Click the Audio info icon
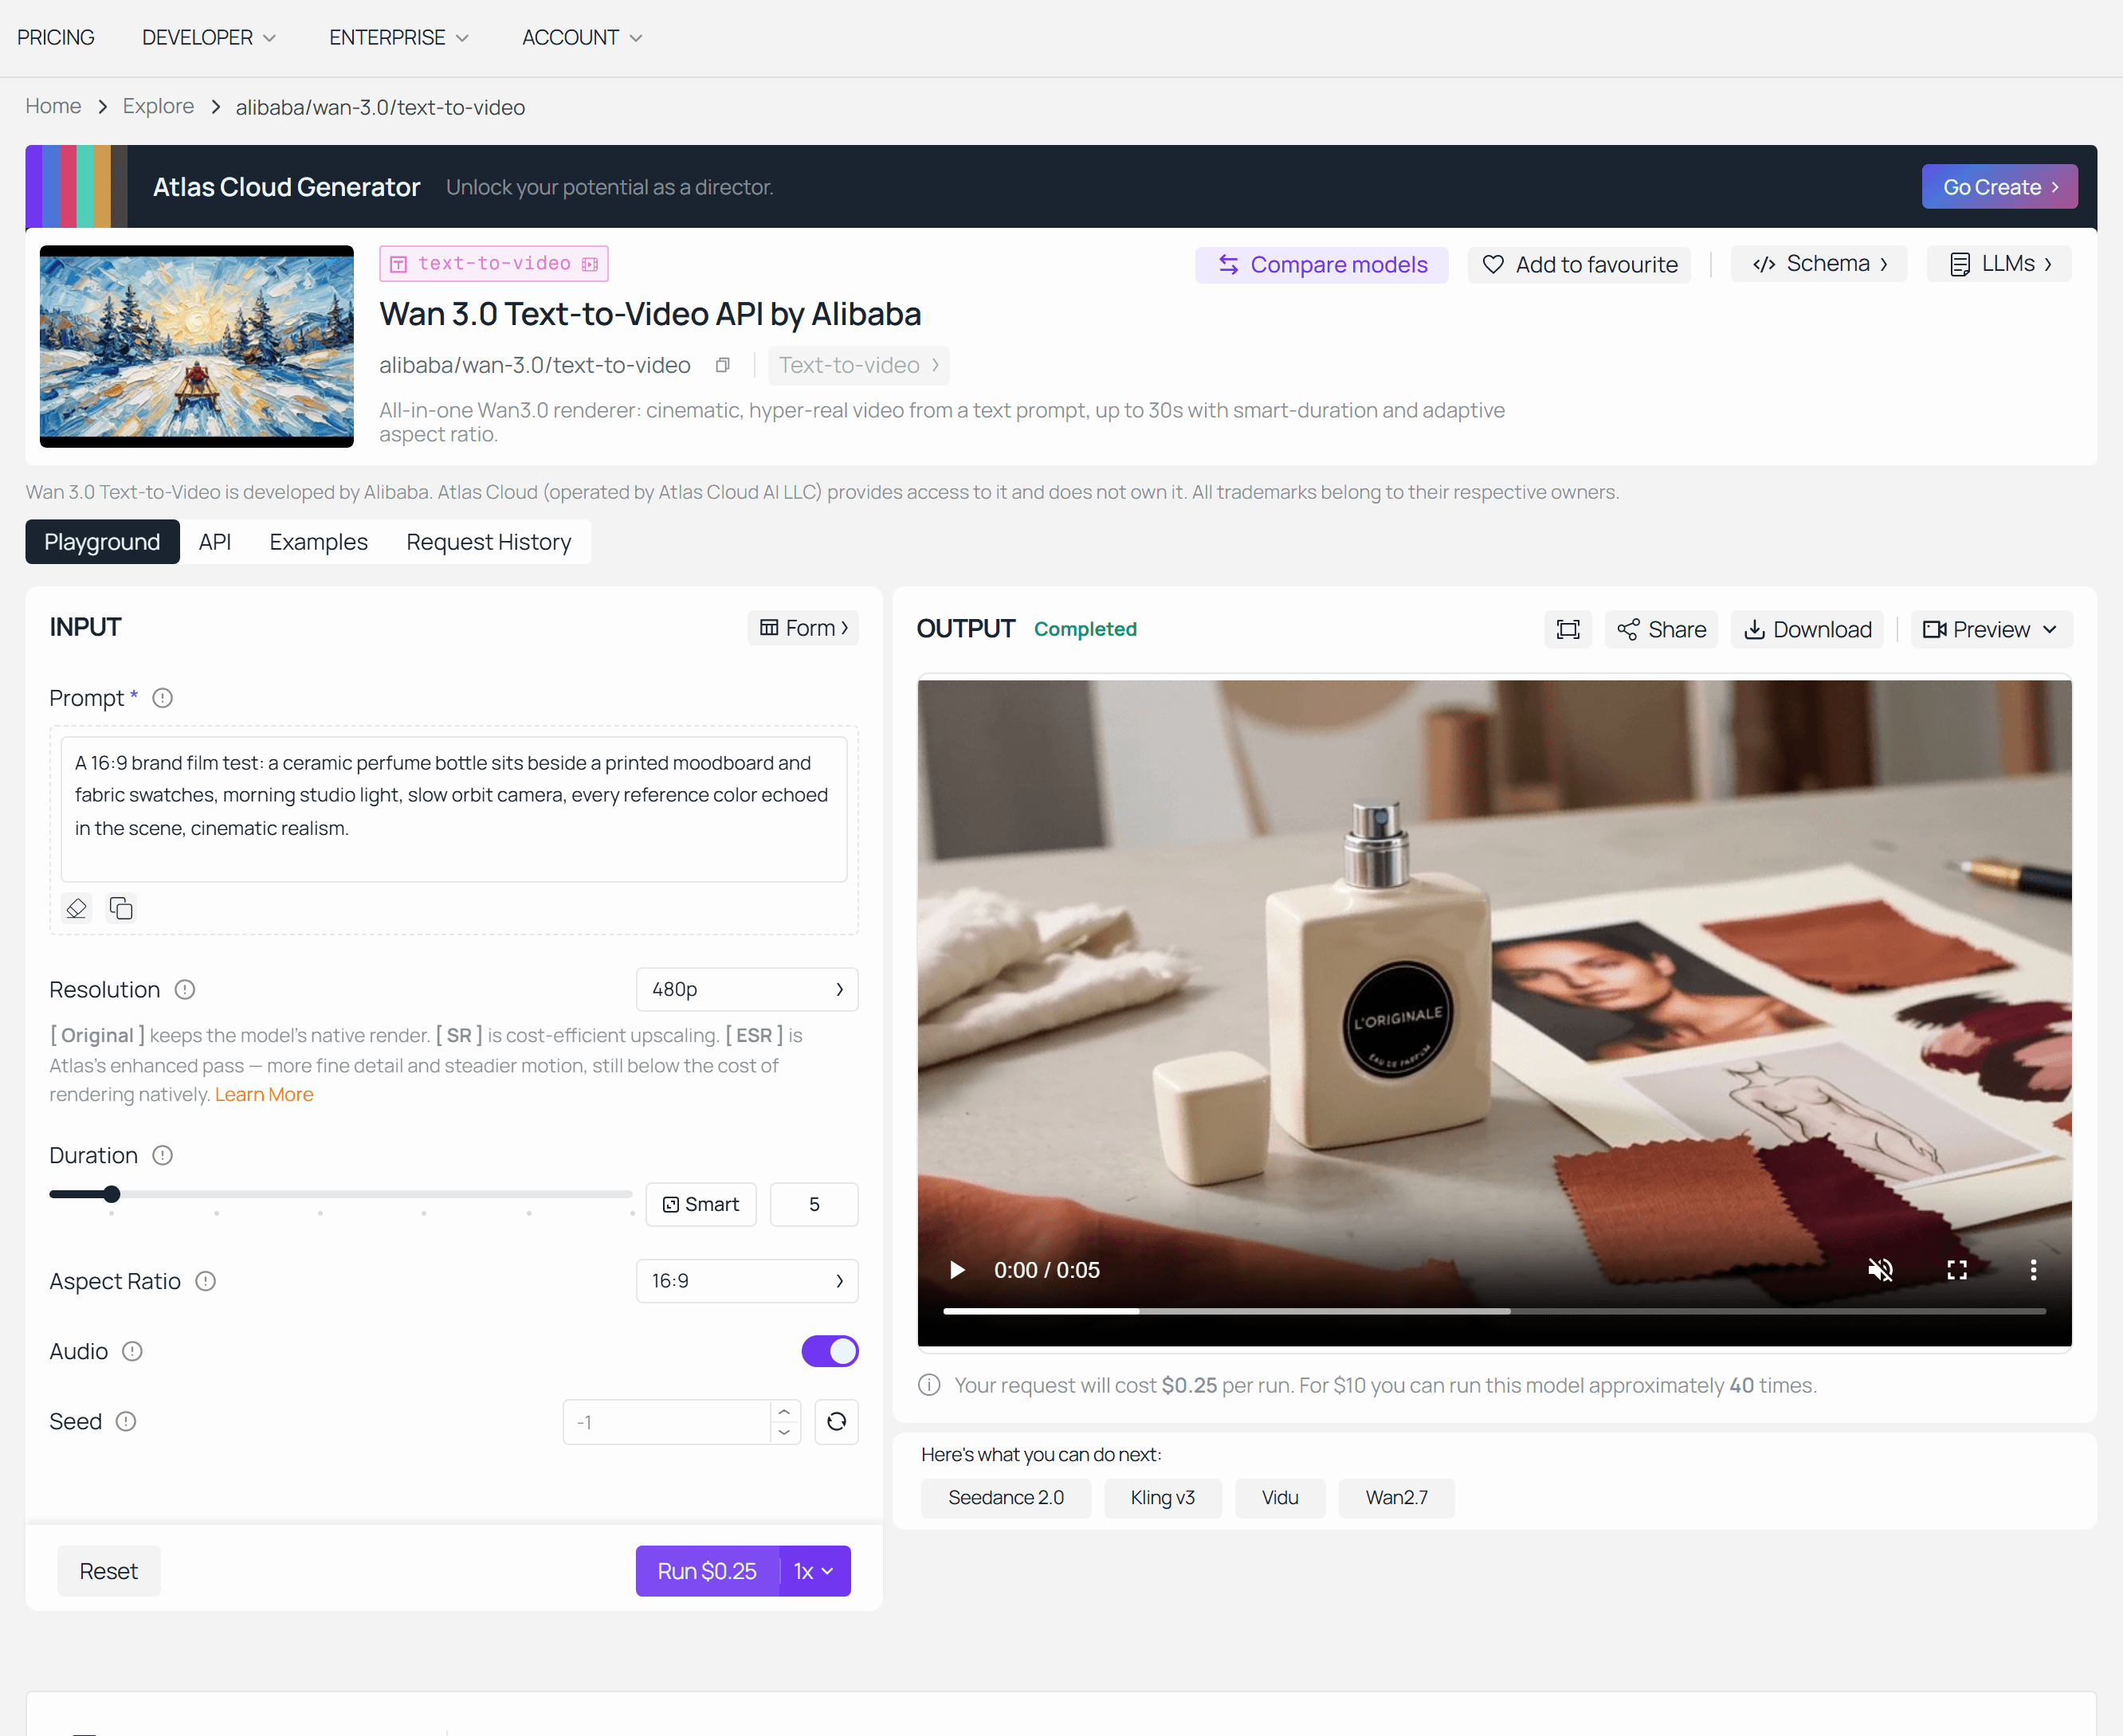 tap(133, 1352)
